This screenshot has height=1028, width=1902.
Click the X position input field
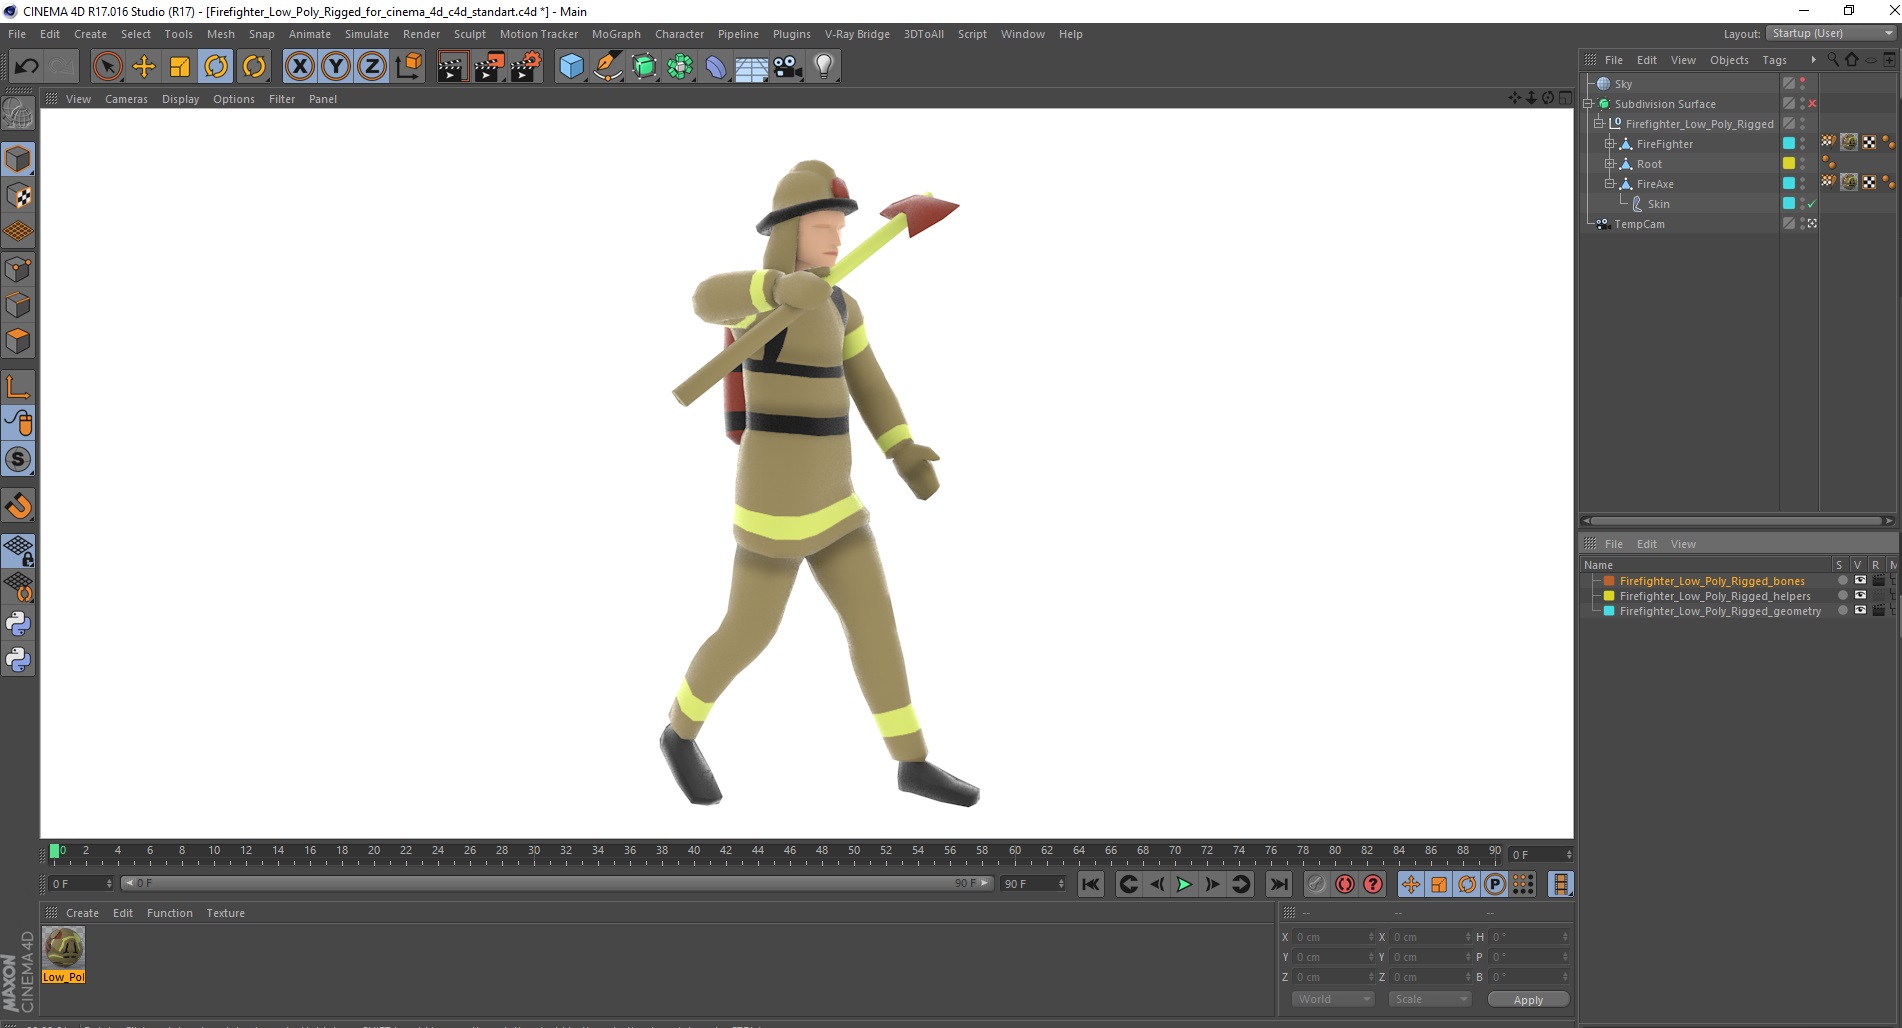pos(1334,937)
